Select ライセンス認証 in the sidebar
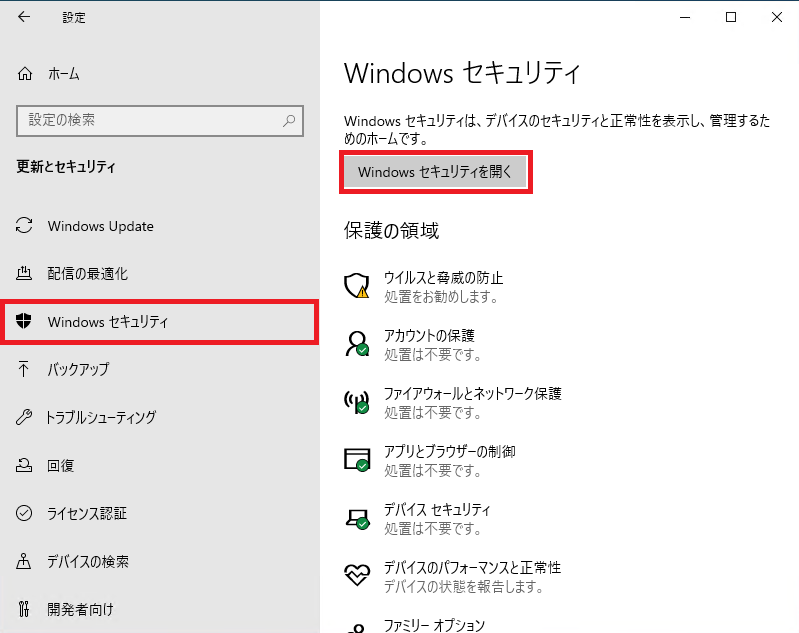 (87, 513)
